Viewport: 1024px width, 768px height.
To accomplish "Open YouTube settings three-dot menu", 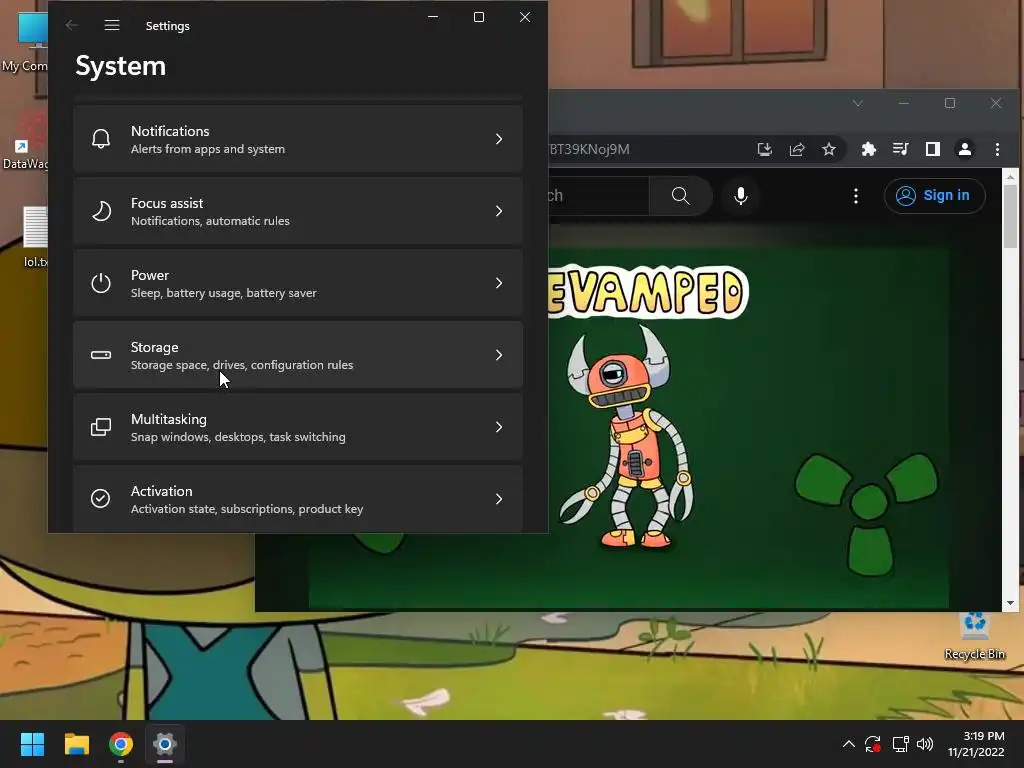I will tap(856, 196).
